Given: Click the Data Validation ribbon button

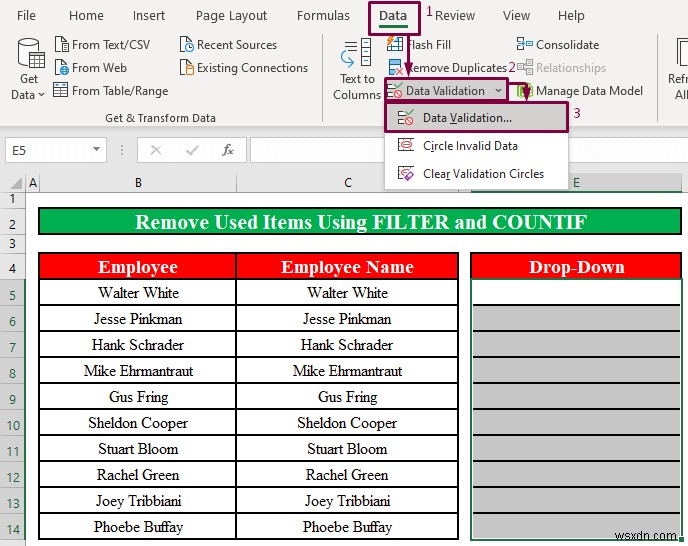Looking at the screenshot, I should tap(439, 91).
